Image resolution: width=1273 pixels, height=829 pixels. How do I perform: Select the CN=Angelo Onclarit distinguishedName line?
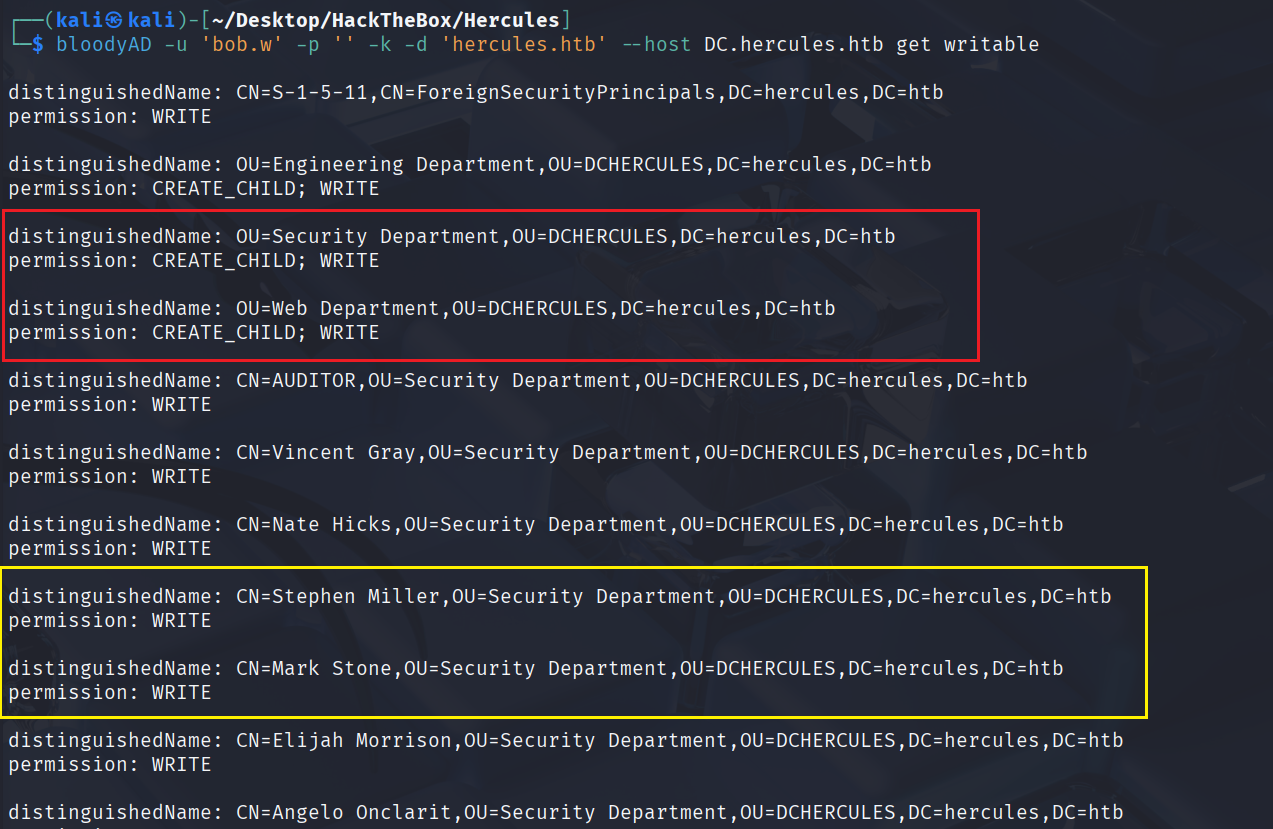coord(566,813)
